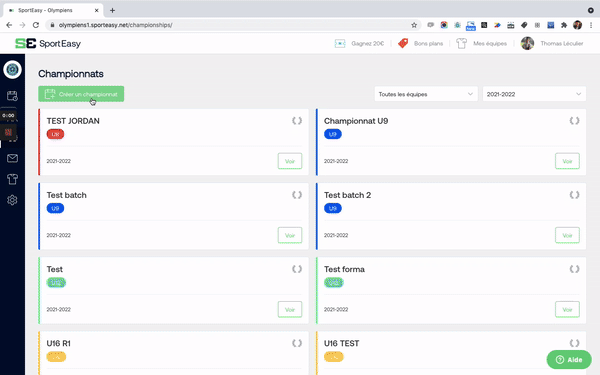The height and width of the screenshot is (375, 600).
Task: Click the brackets icon on U16 TEST card
Action: 574,343
